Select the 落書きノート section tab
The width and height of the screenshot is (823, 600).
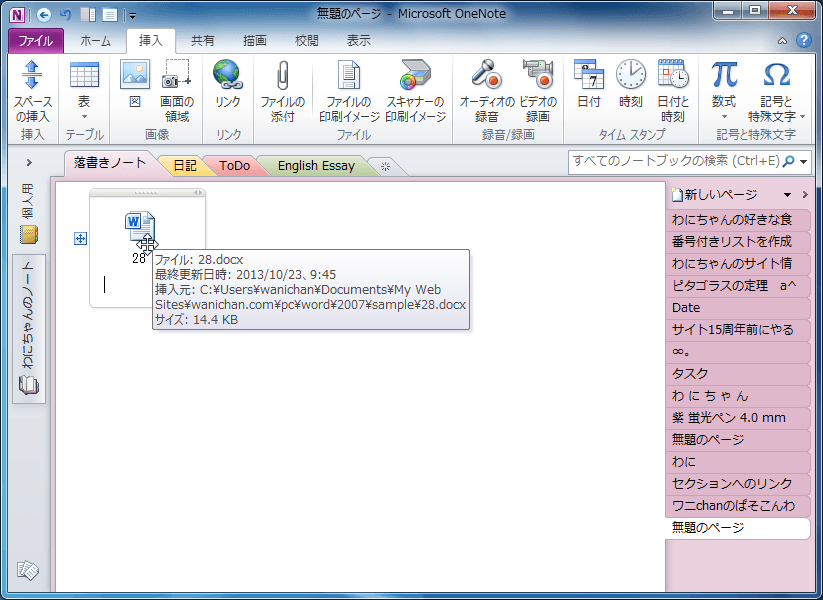110,163
